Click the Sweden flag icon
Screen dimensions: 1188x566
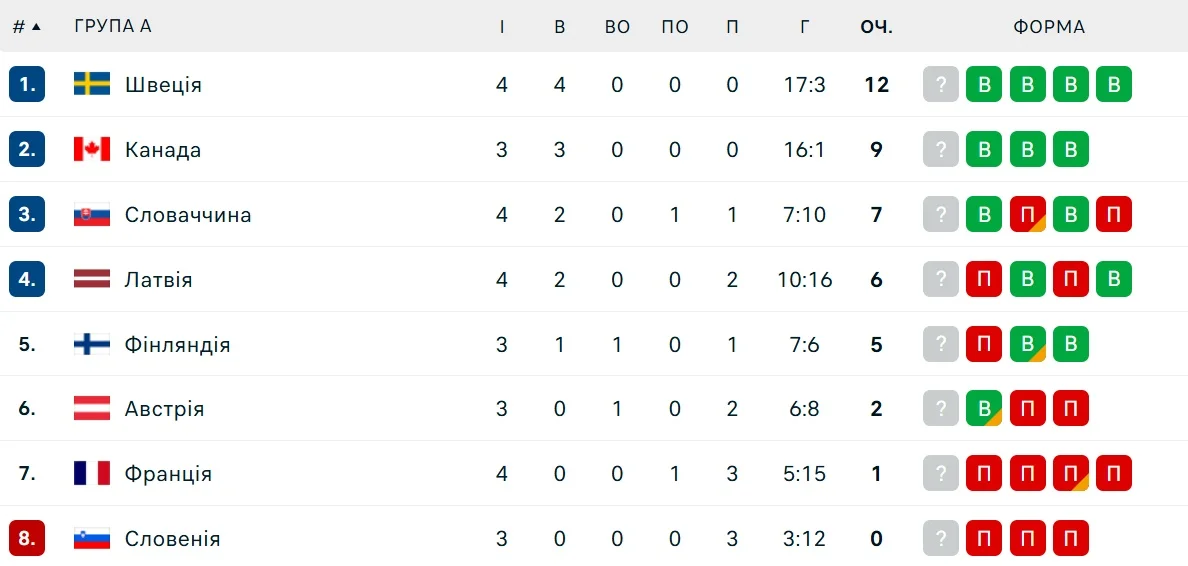click(x=92, y=84)
